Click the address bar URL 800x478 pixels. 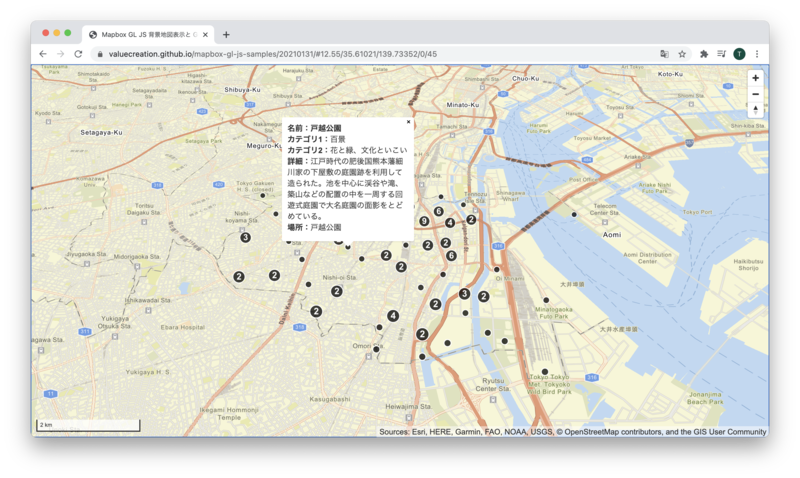point(272,54)
